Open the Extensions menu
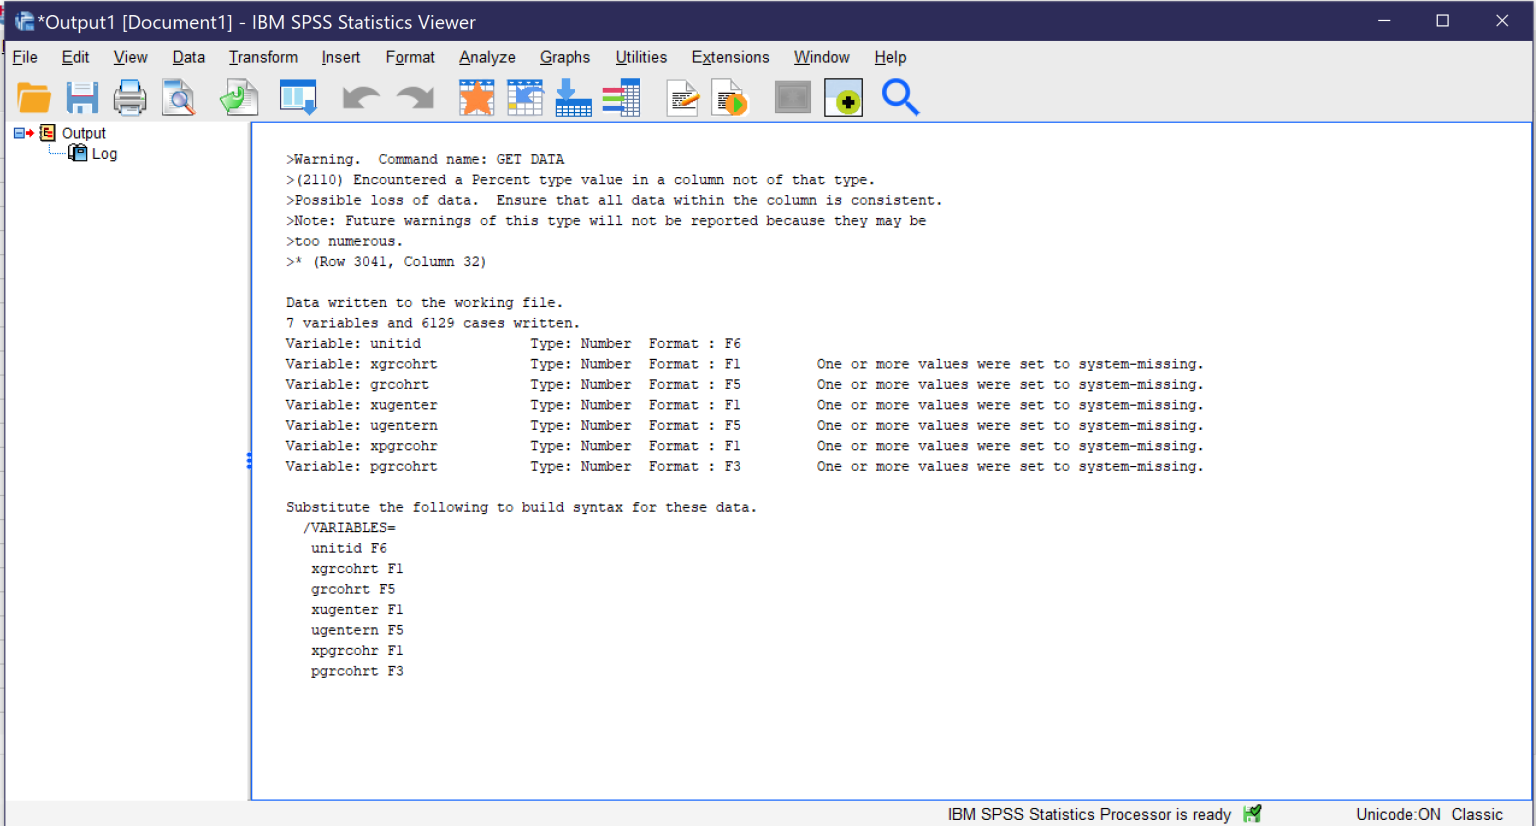The height and width of the screenshot is (826, 1536). 730,57
